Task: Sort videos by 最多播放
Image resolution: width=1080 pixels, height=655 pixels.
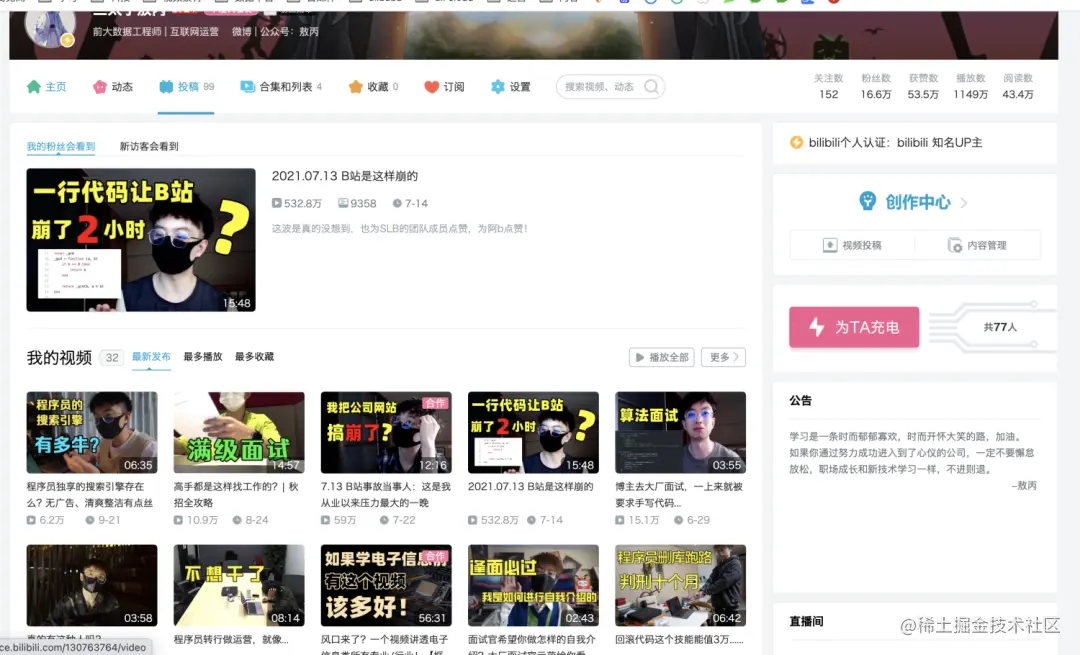Action: pos(202,357)
